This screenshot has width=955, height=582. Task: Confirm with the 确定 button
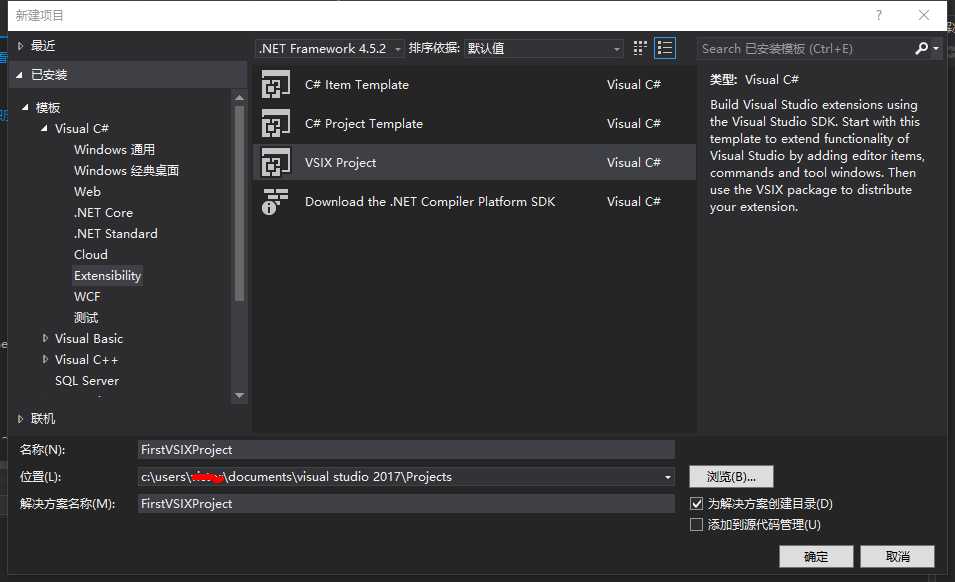coord(816,556)
